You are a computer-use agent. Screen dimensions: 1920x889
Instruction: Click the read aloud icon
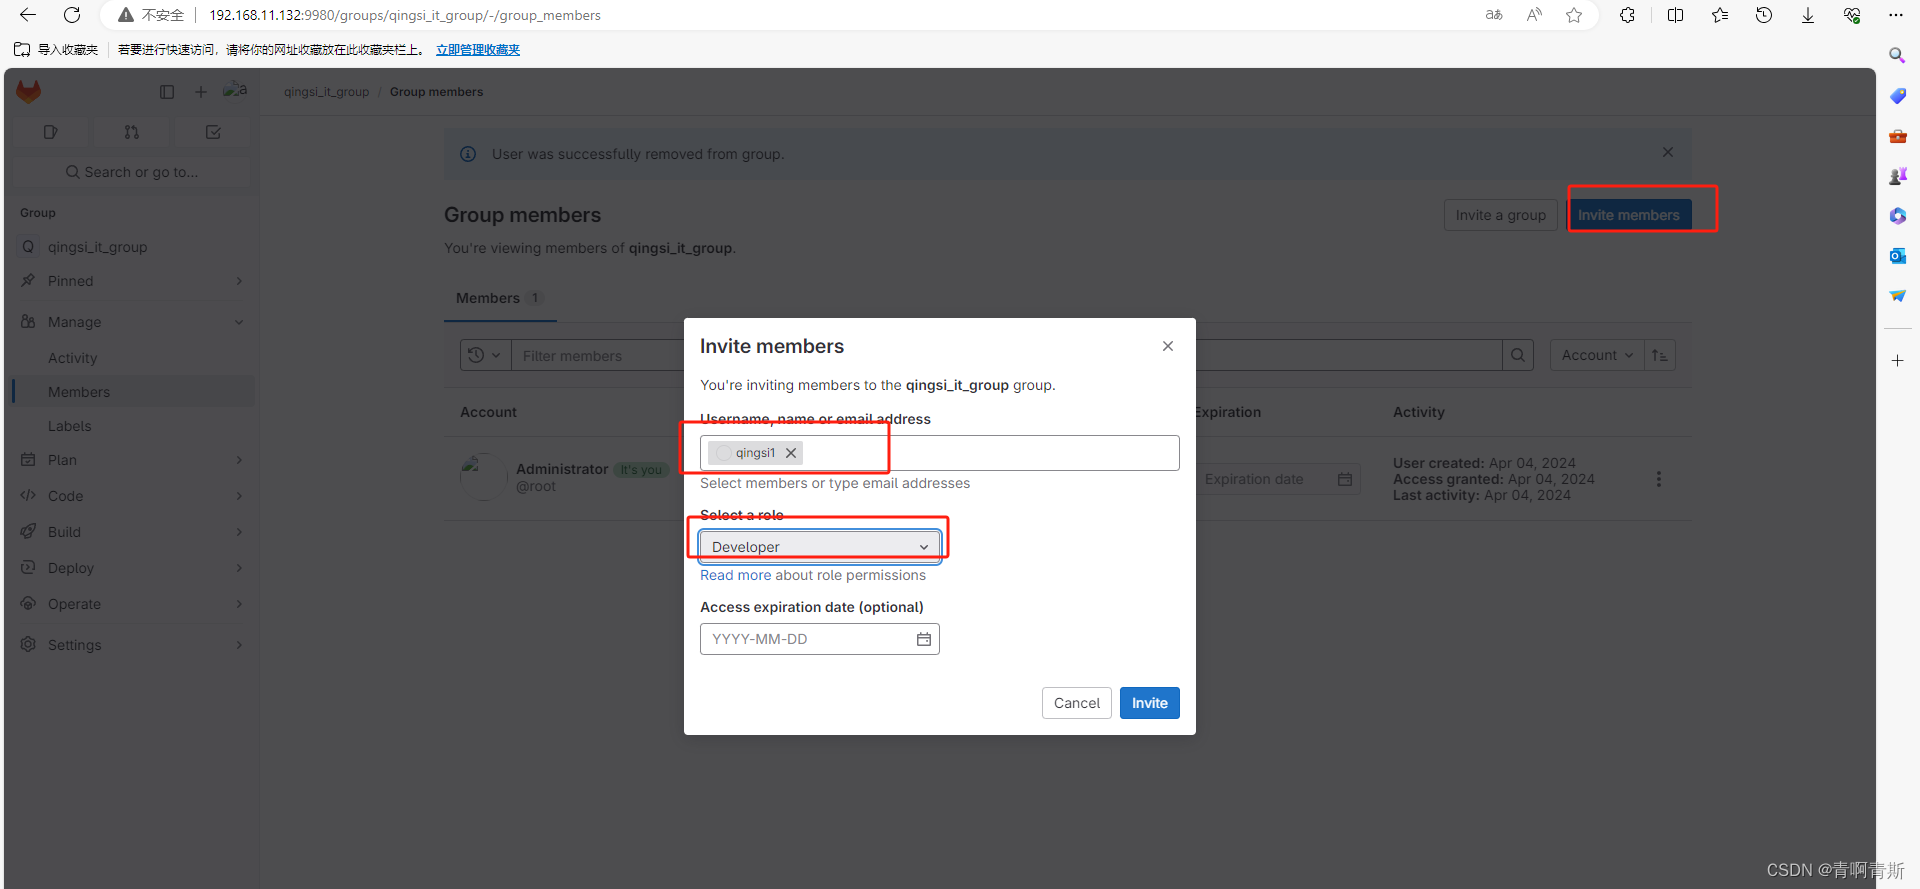click(1534, 15)
